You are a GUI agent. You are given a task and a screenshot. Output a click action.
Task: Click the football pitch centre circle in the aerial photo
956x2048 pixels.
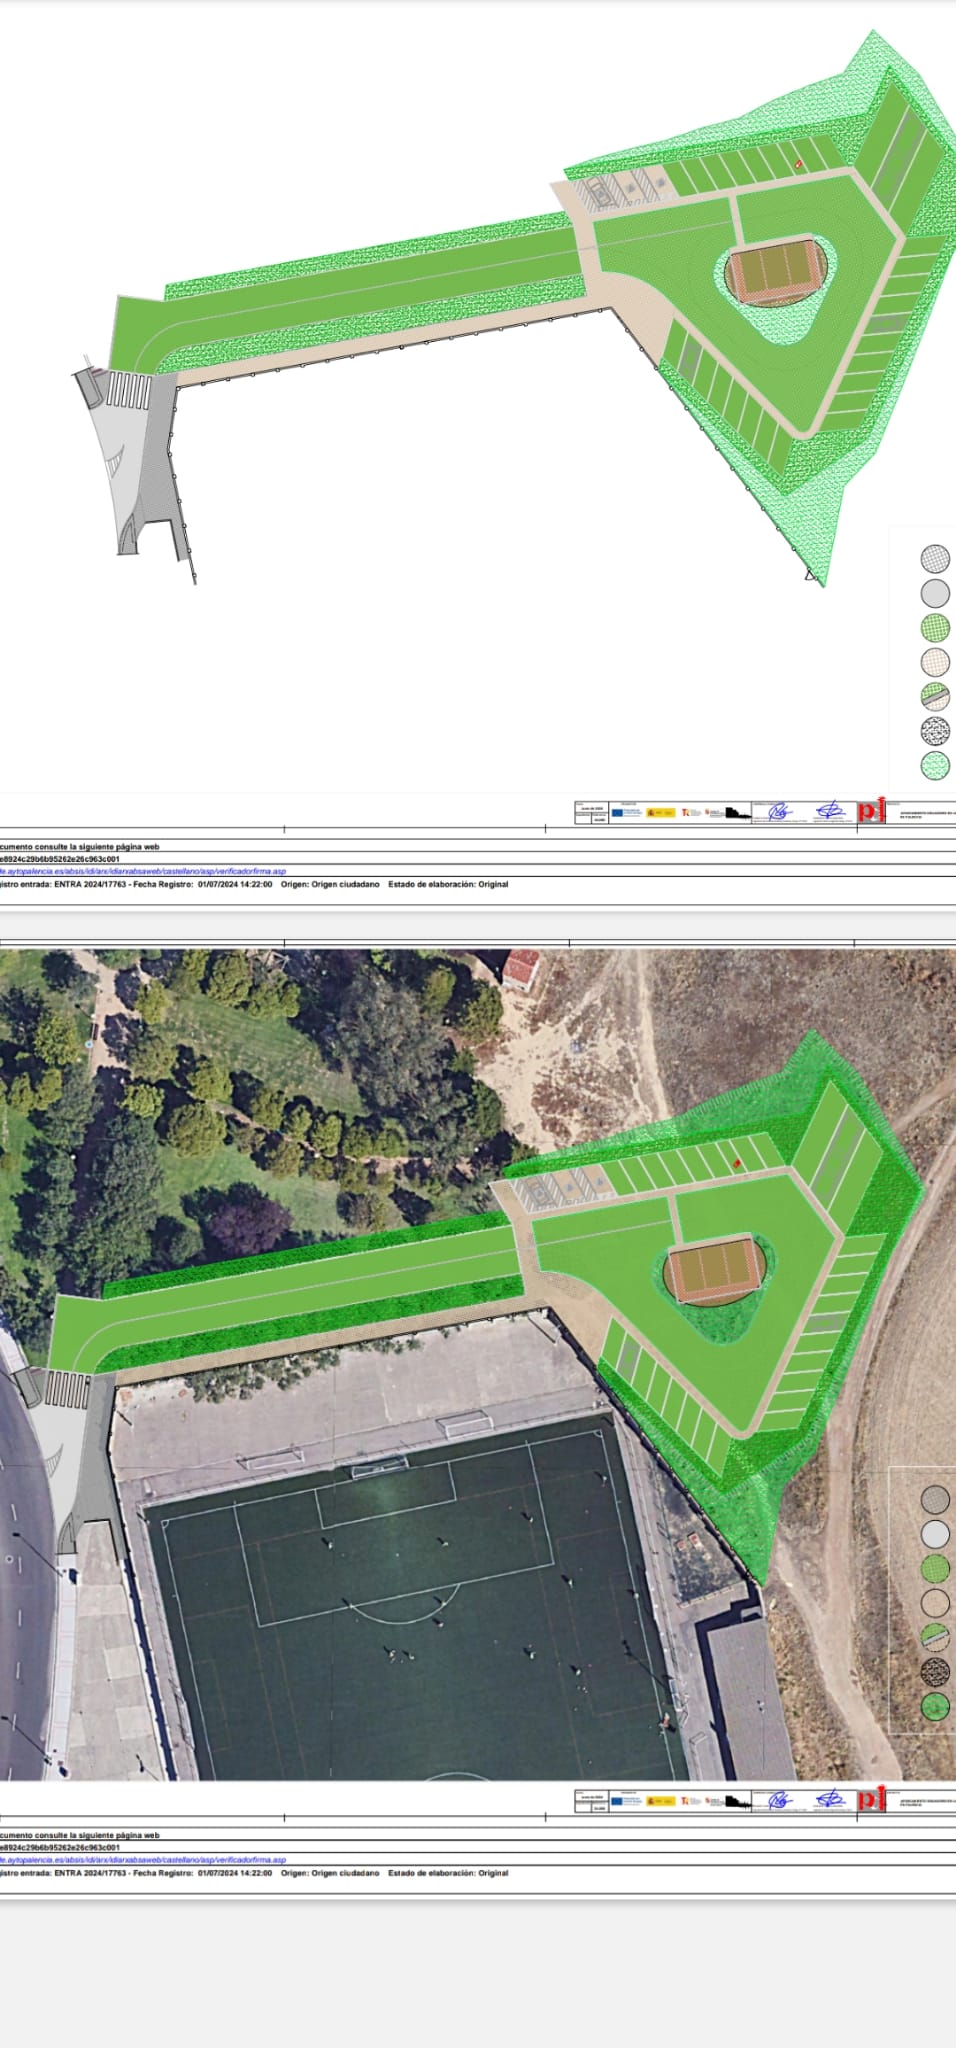(457, 1777)
